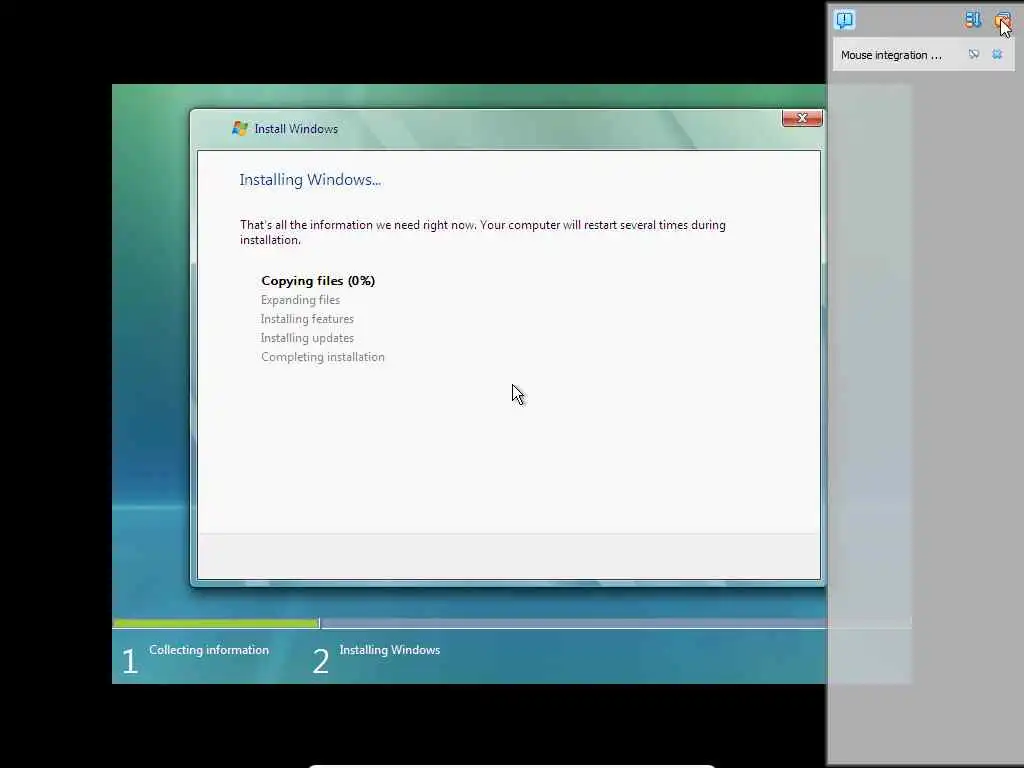
Task: Click the Installing features step
Action: (x=307, y=319)
